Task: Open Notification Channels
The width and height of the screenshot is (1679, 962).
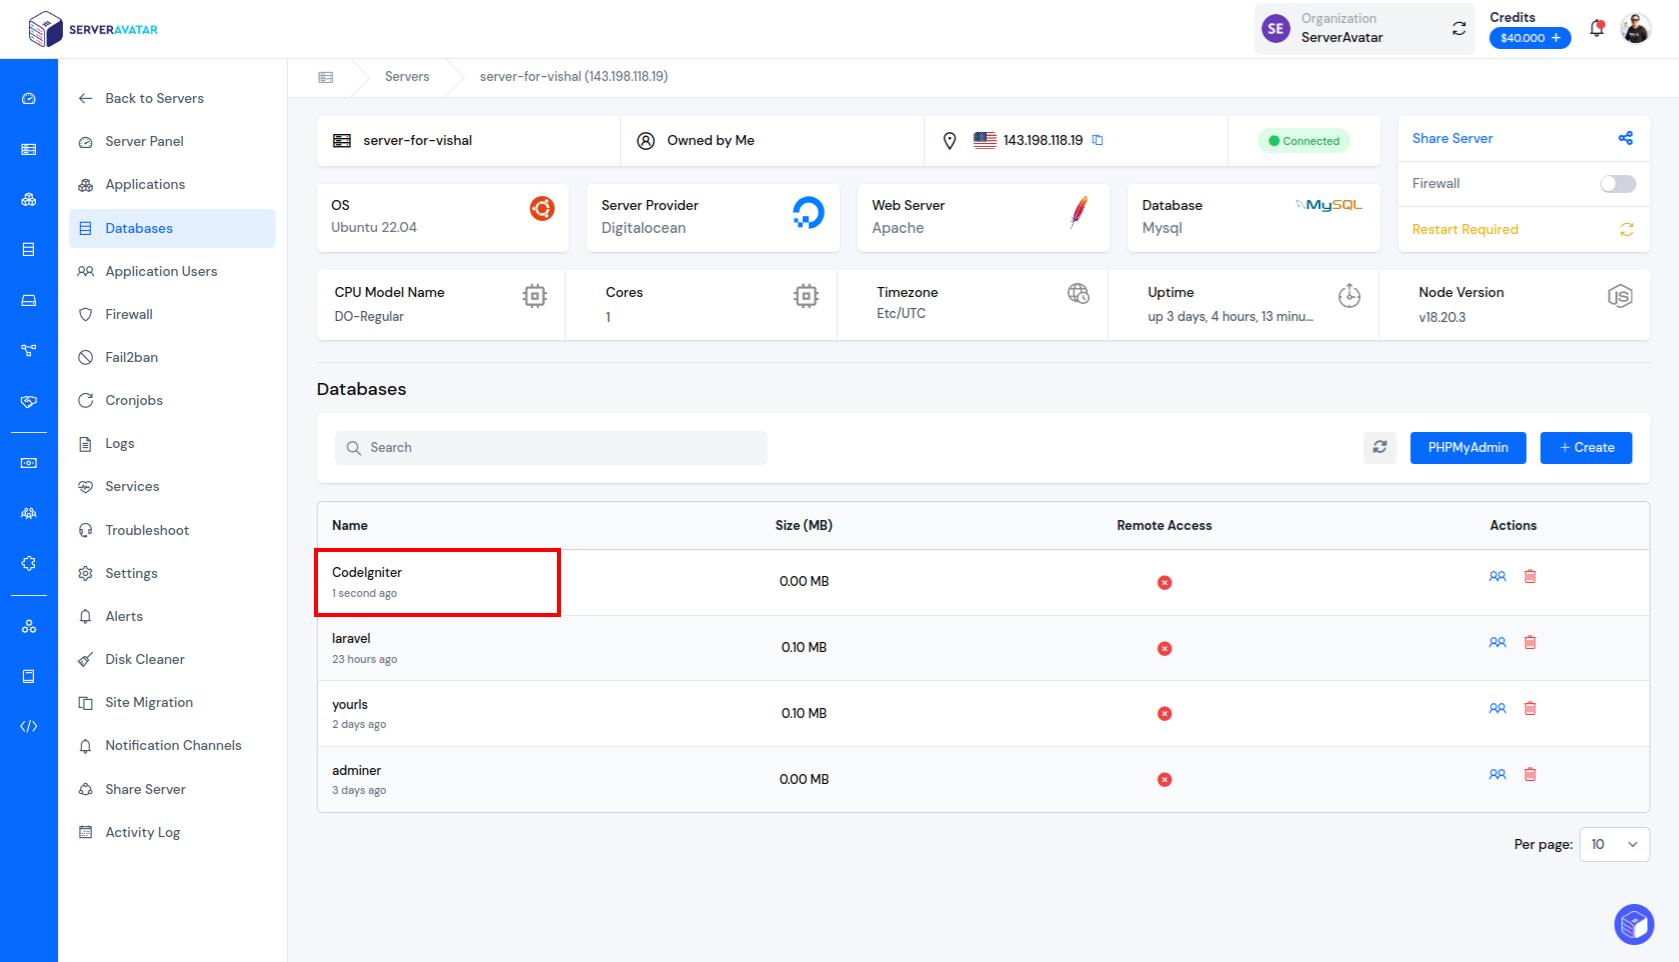Action: [173, 745]
